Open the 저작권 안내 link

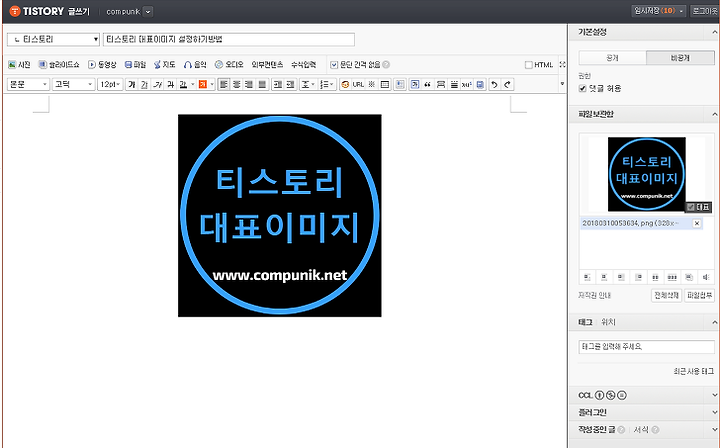595,296
